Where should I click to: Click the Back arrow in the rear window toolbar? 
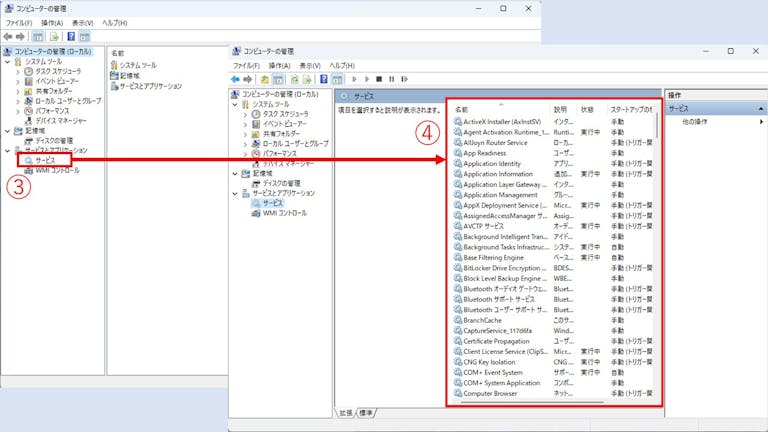8,36
